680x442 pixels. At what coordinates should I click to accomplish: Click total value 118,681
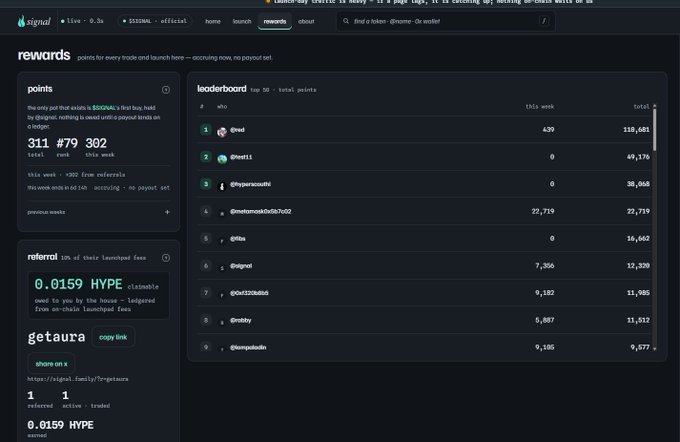pos(636,130)
